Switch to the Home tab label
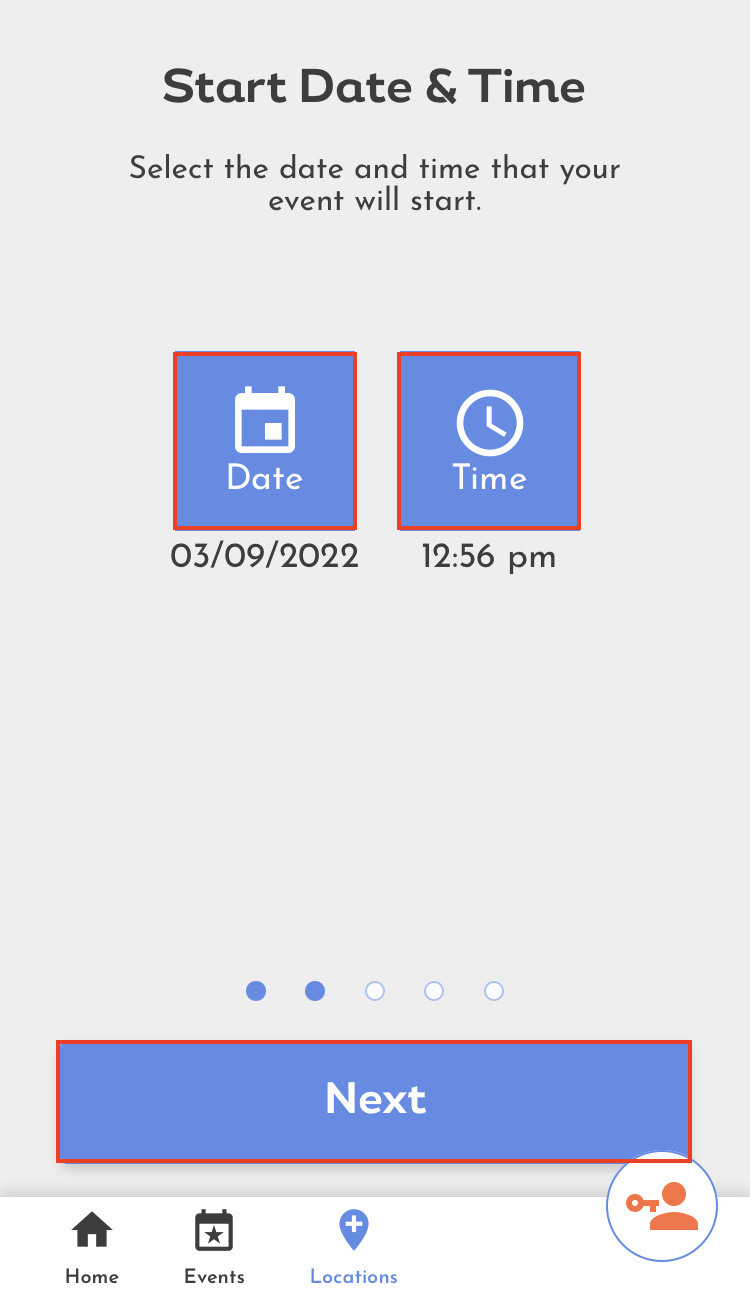750x1294 pixels. [x=92, y=1277]
